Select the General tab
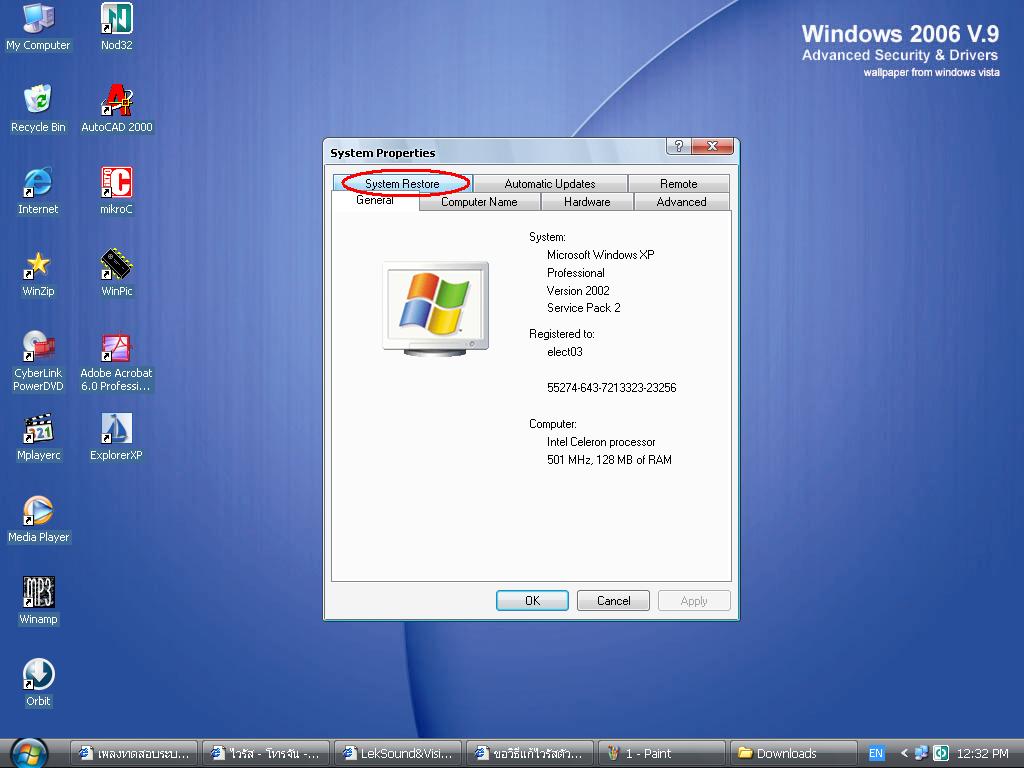This screenshot has height=768, width=1024. point(375,200)
